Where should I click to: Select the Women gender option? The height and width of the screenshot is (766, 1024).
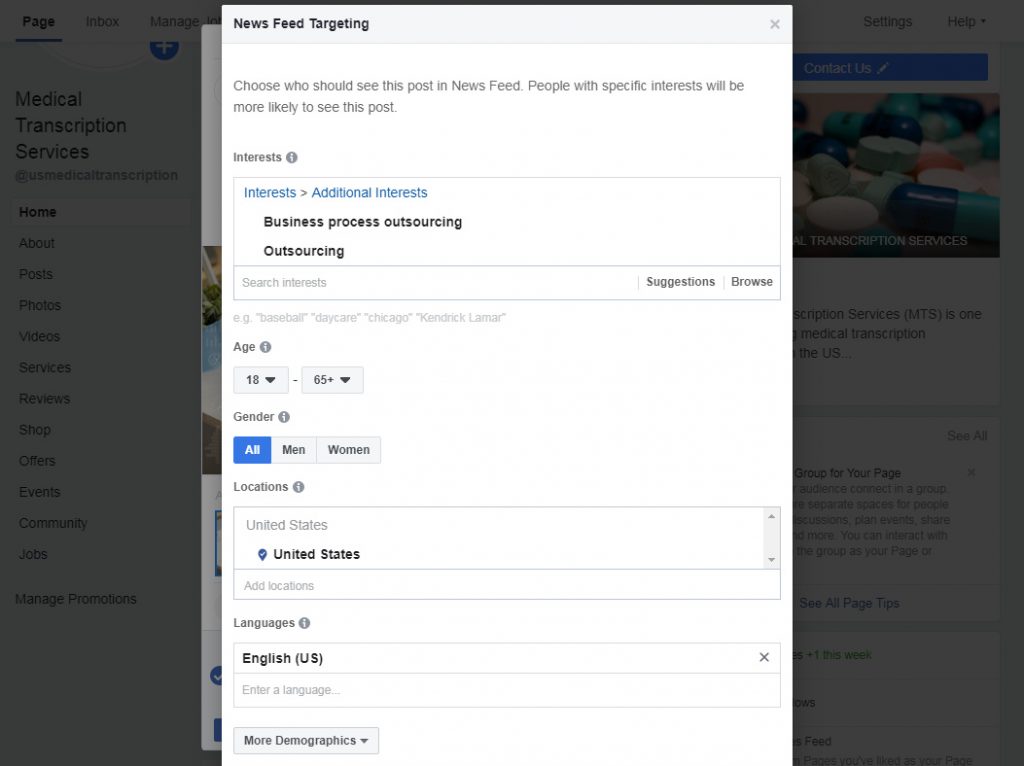click(x=348, y=450)
